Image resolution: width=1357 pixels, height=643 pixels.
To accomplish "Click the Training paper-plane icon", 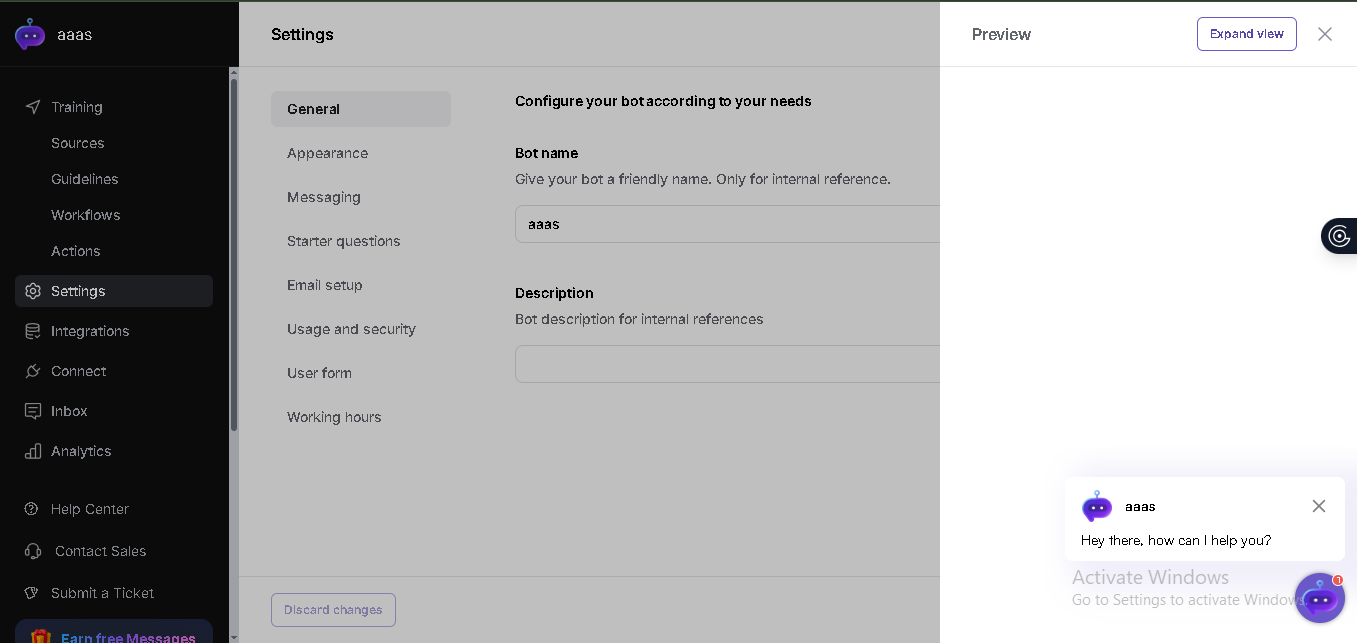I will click(x=33, y=107).
